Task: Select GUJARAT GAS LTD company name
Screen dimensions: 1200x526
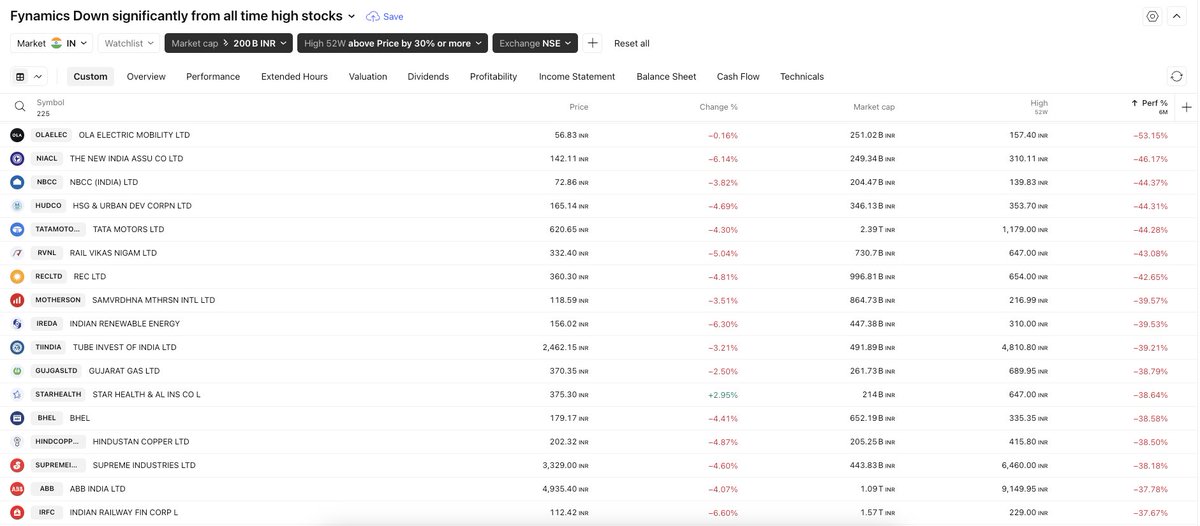Action: (124, 370)
